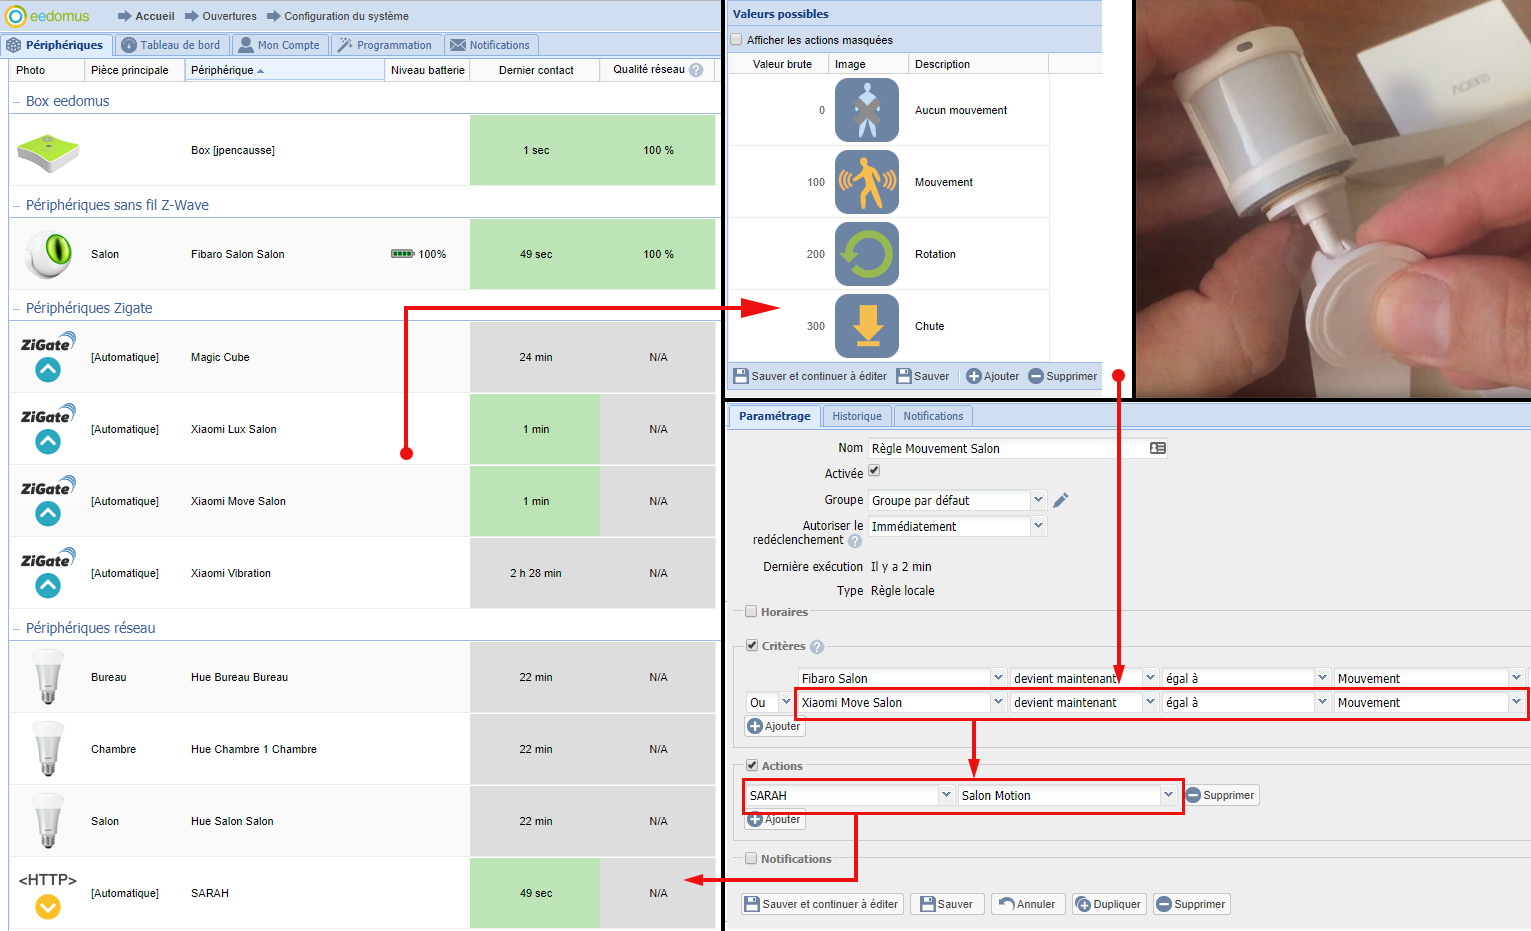1531x931 pixels.
Task: Click the Annuler button
Action: click(1027, 904)
